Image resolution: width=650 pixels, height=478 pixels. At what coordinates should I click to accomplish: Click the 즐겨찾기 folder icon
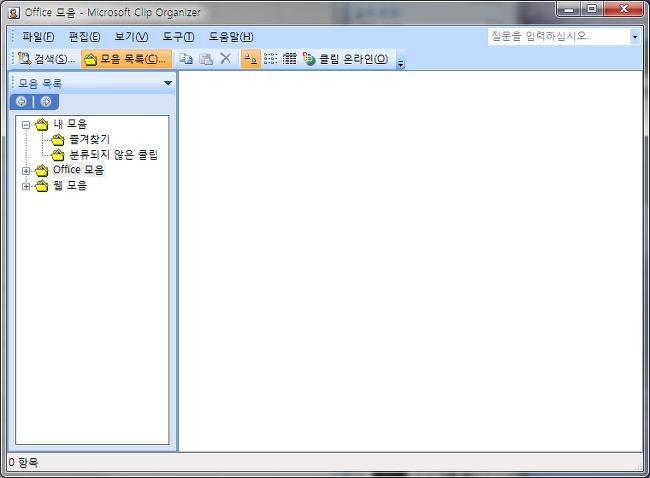58,140
